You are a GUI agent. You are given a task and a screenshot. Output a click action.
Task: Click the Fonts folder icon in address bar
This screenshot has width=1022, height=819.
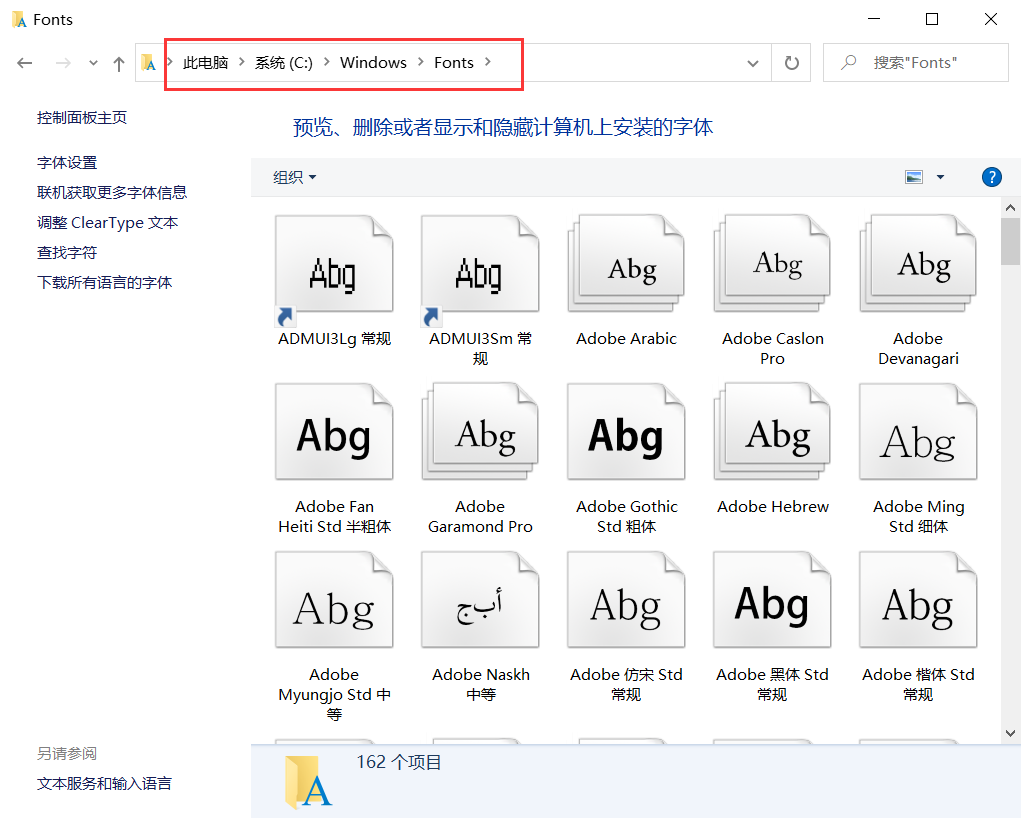[x=148, y=62]
